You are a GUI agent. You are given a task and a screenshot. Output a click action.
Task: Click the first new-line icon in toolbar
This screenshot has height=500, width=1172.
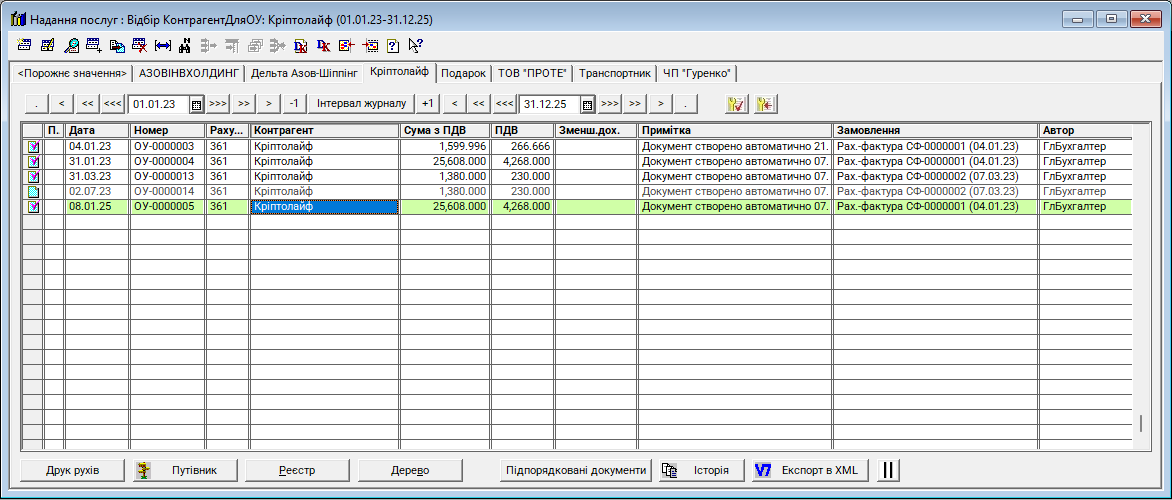click(25, 45)
